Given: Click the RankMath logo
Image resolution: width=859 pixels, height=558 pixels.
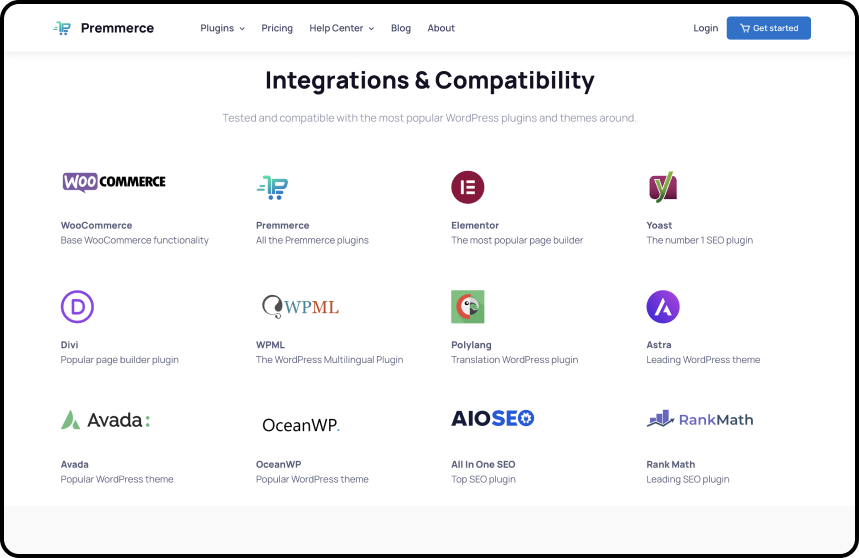Looking at the screenshot, I should pos(700,419).
